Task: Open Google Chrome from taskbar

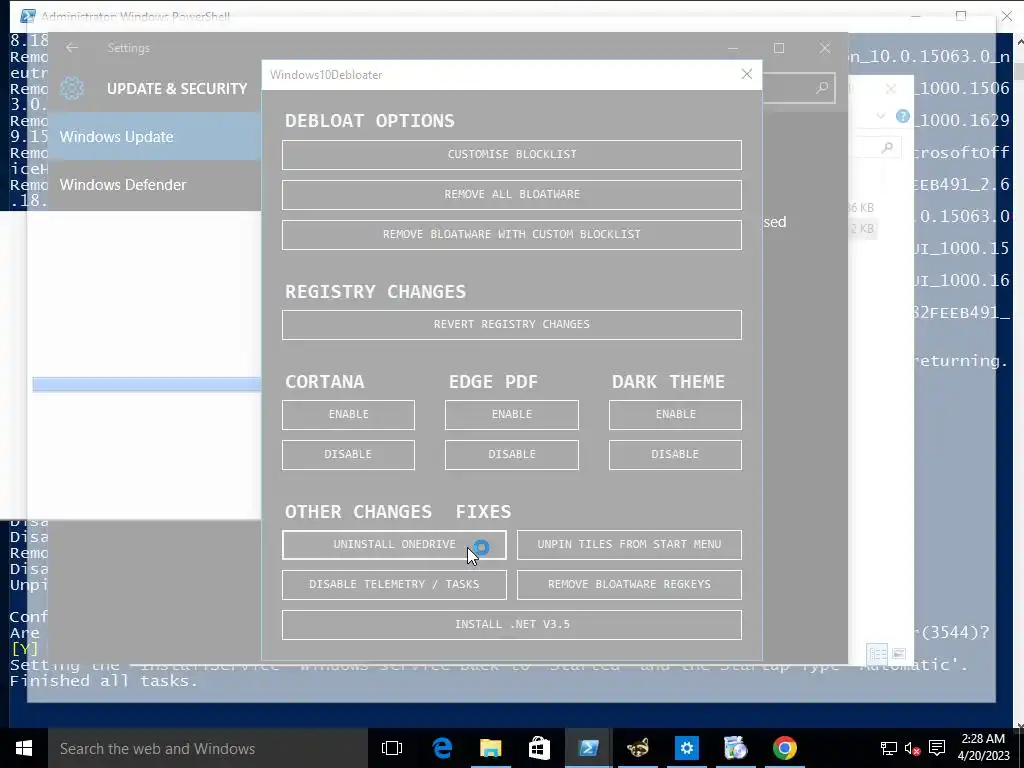Action: pos(784,748)
